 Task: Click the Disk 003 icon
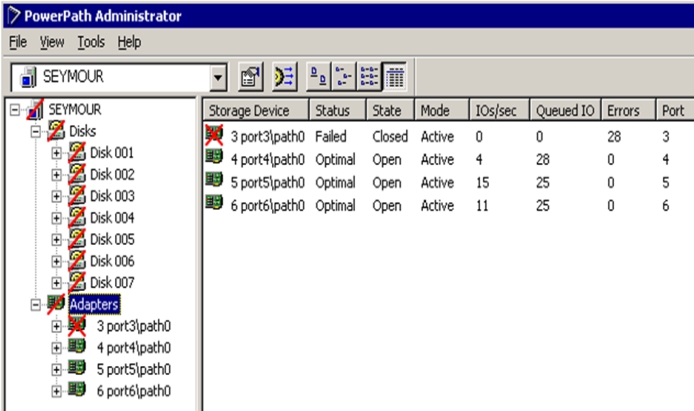tap(77, 196)
